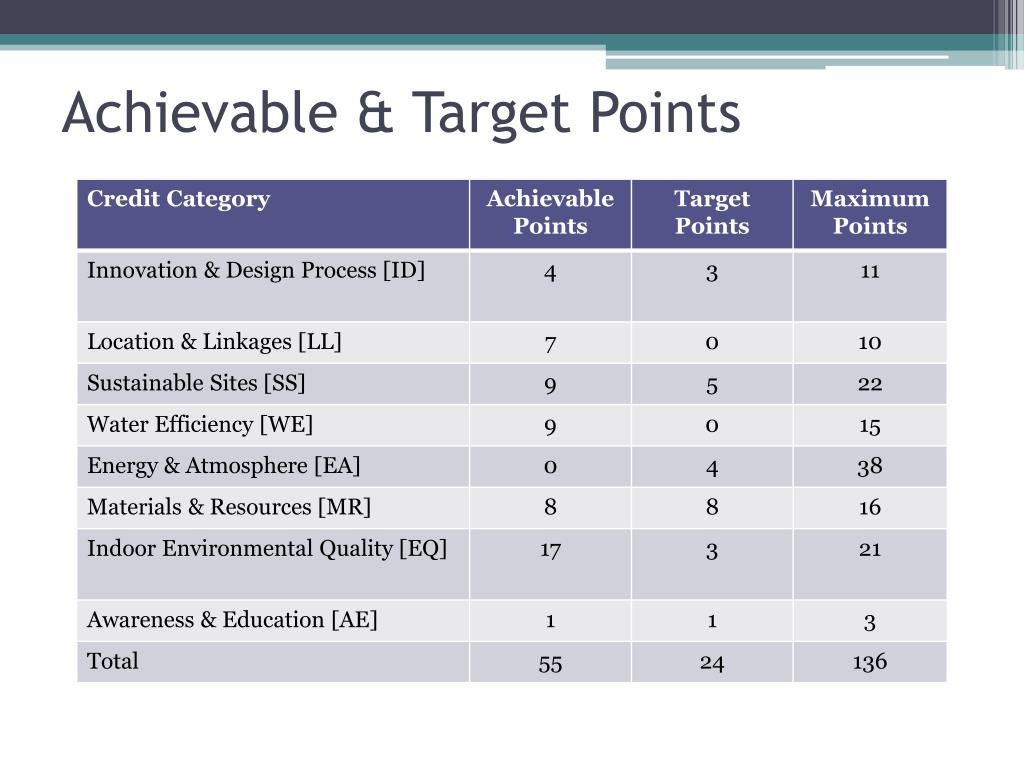
Task: Select Total maximum value 136
Action: (x=870, y=662)
